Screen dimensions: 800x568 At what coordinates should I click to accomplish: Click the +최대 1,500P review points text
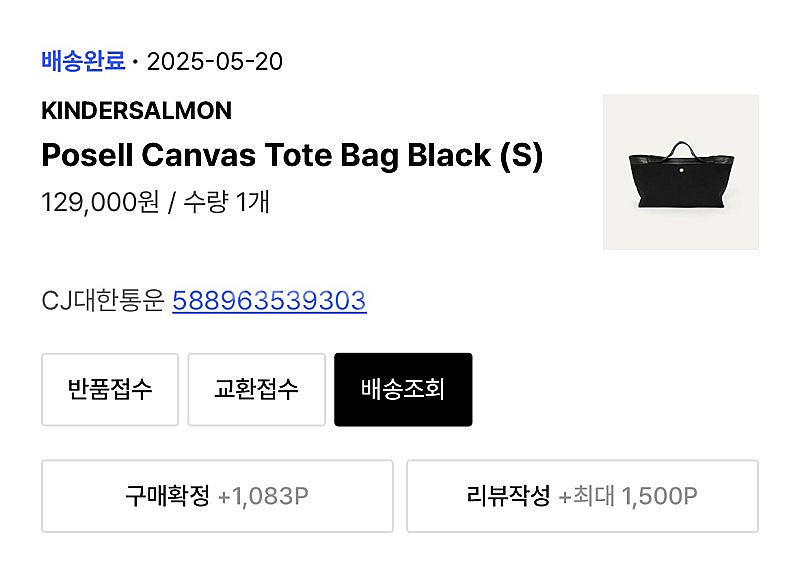point(628,496)
